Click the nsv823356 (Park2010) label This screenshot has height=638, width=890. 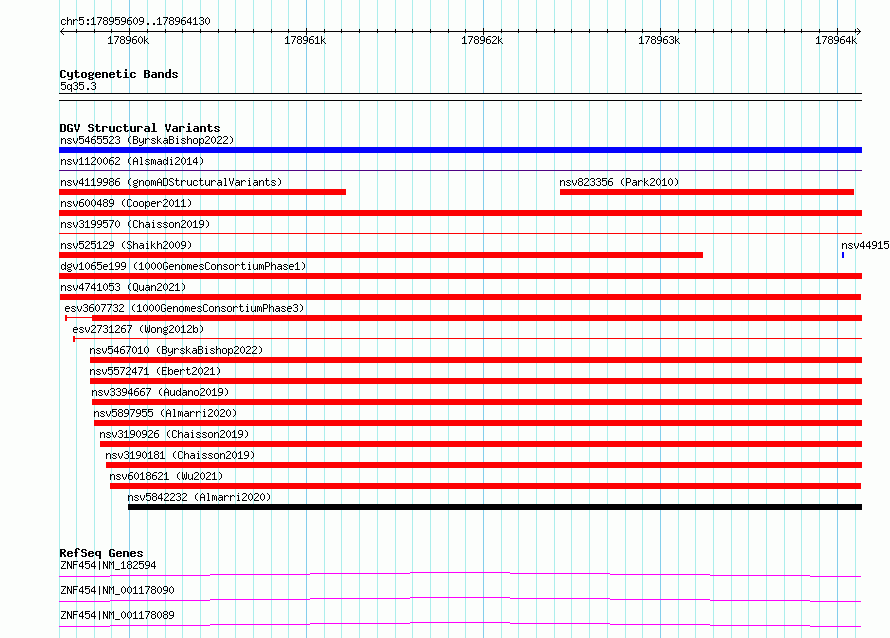pos(619,182)
